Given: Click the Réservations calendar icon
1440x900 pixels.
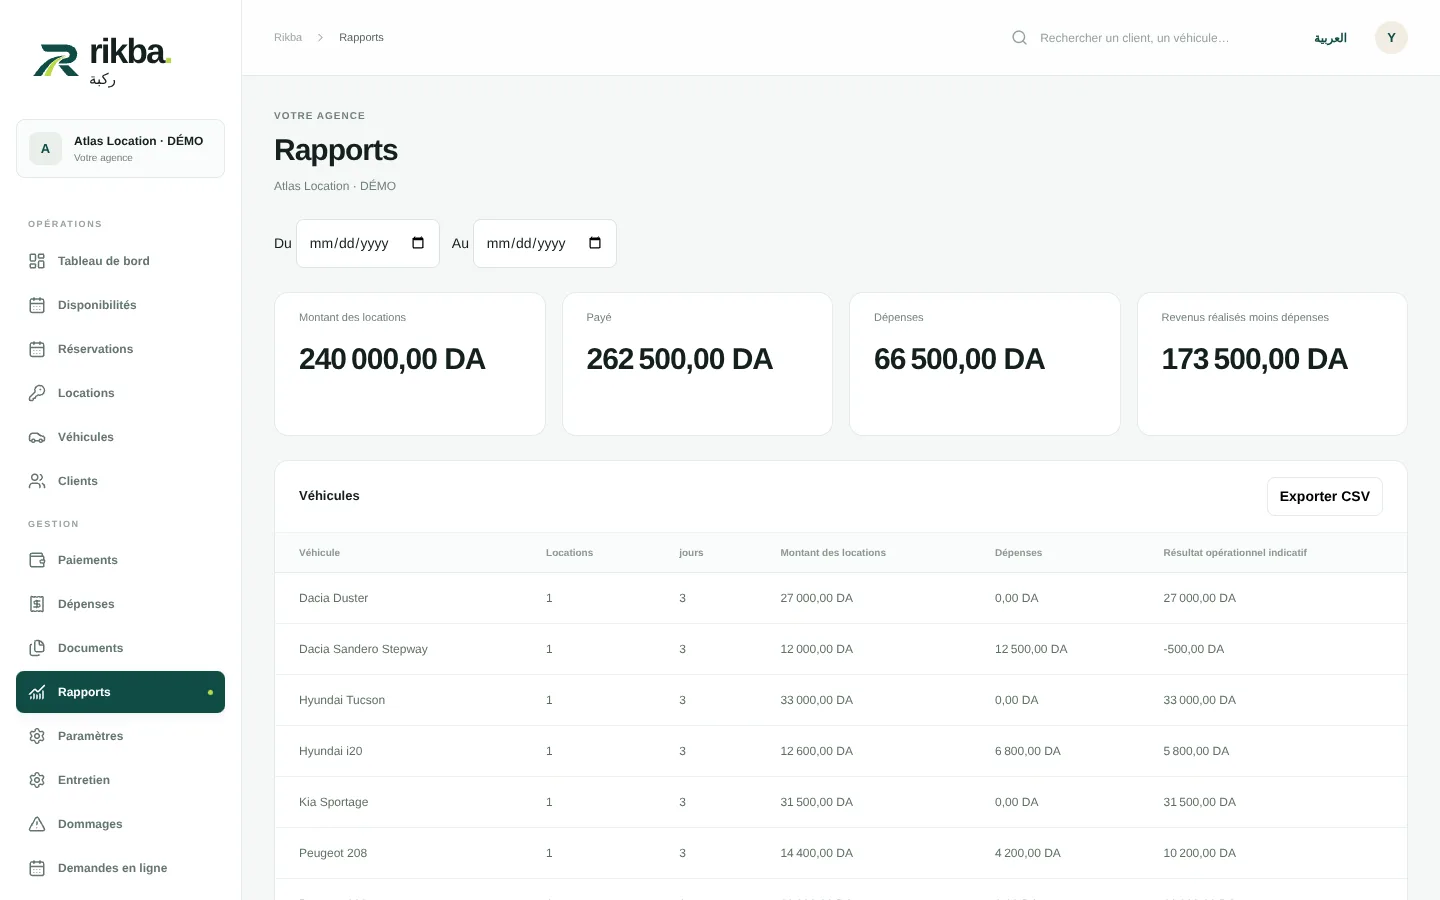Looking at the screenshot, I should pyautogui.click(x=37, y=349).
